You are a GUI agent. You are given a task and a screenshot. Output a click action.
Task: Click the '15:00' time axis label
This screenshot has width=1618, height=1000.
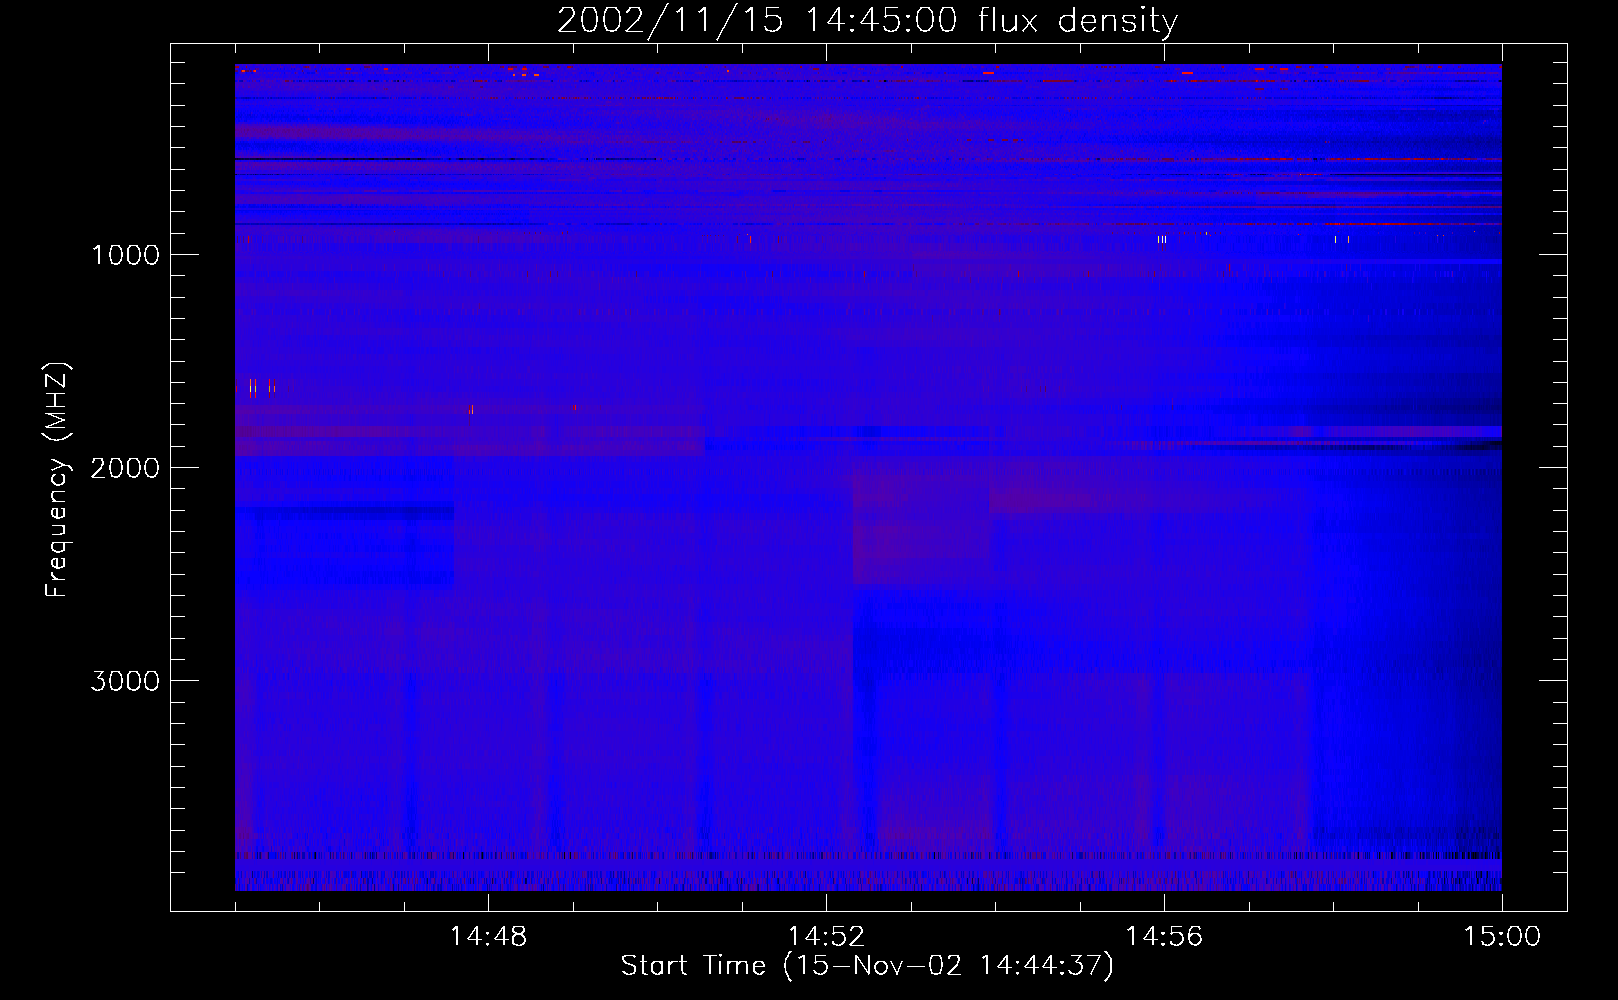1502,937
